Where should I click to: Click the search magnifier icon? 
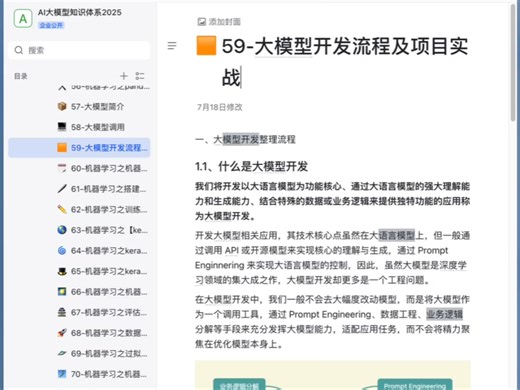[19, 50]
